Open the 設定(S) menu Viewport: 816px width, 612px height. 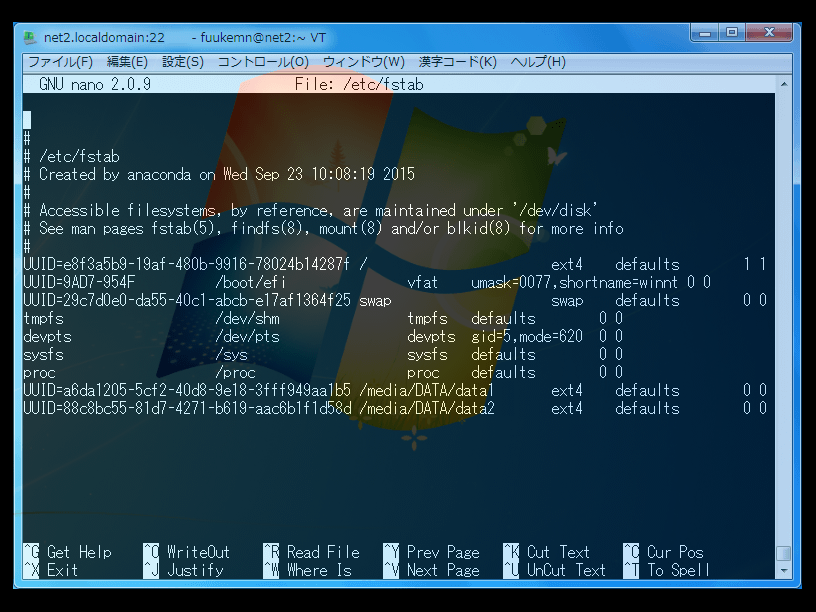183,62
